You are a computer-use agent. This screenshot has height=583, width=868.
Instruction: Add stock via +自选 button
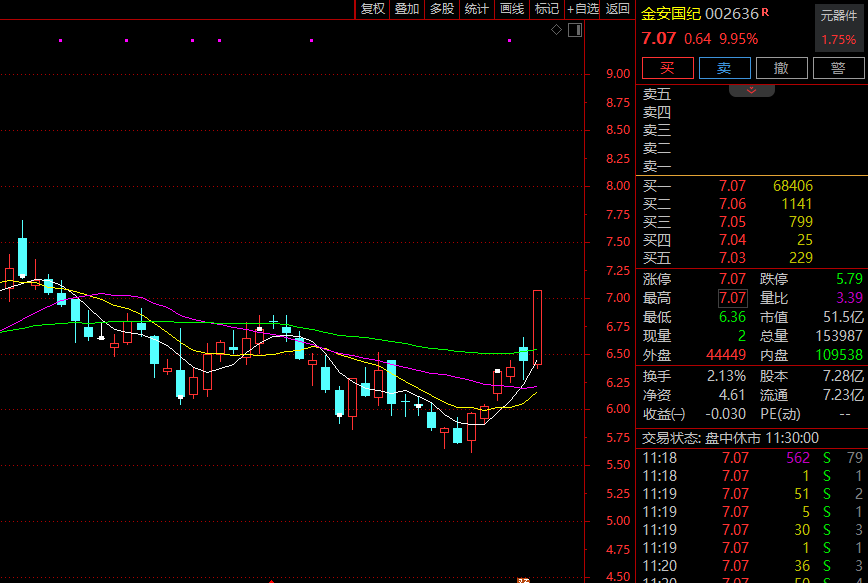pos(582,9)
